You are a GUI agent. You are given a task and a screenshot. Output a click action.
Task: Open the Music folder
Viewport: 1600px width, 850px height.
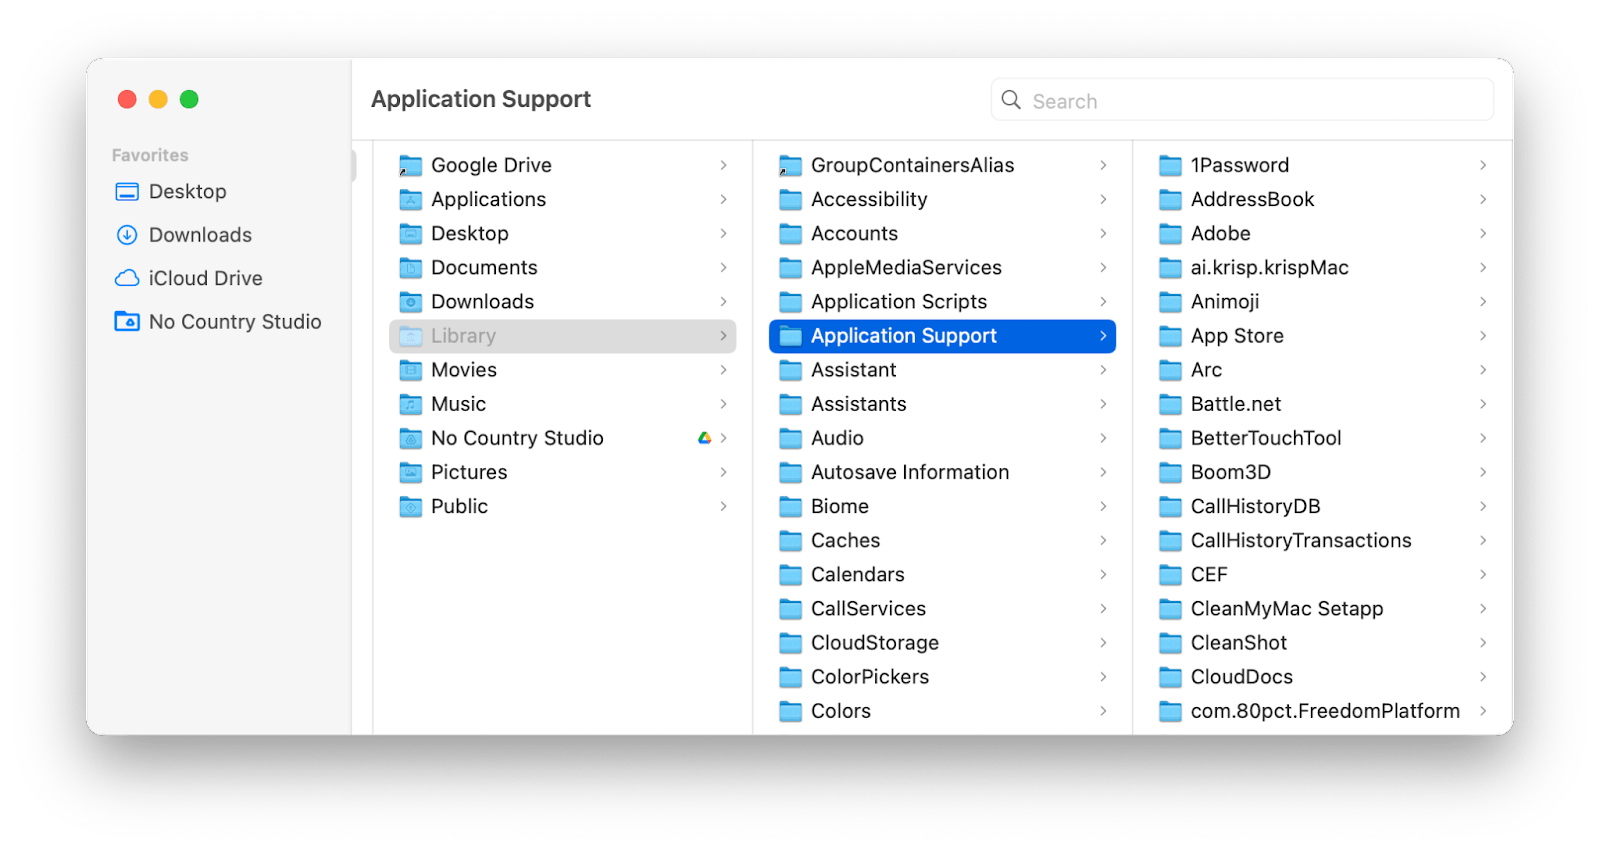pyautogui.click(x=457, y=403)
